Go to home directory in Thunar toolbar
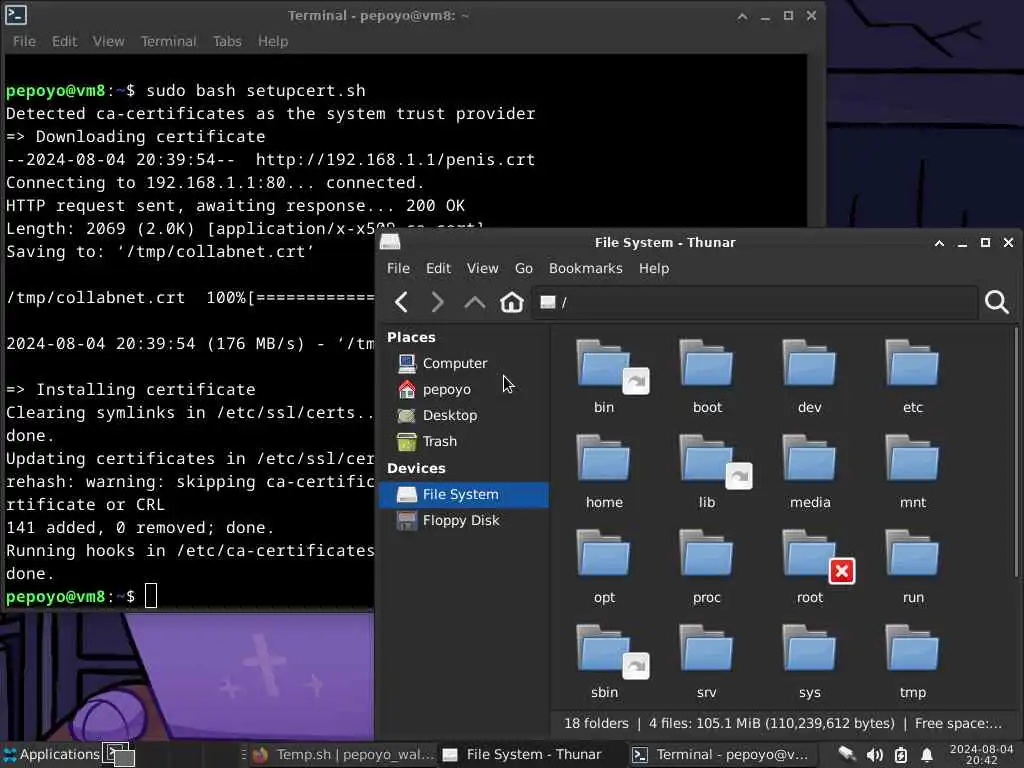Image resolution: width=1024 pixels, height=768 pixels. tap(511, 302)
